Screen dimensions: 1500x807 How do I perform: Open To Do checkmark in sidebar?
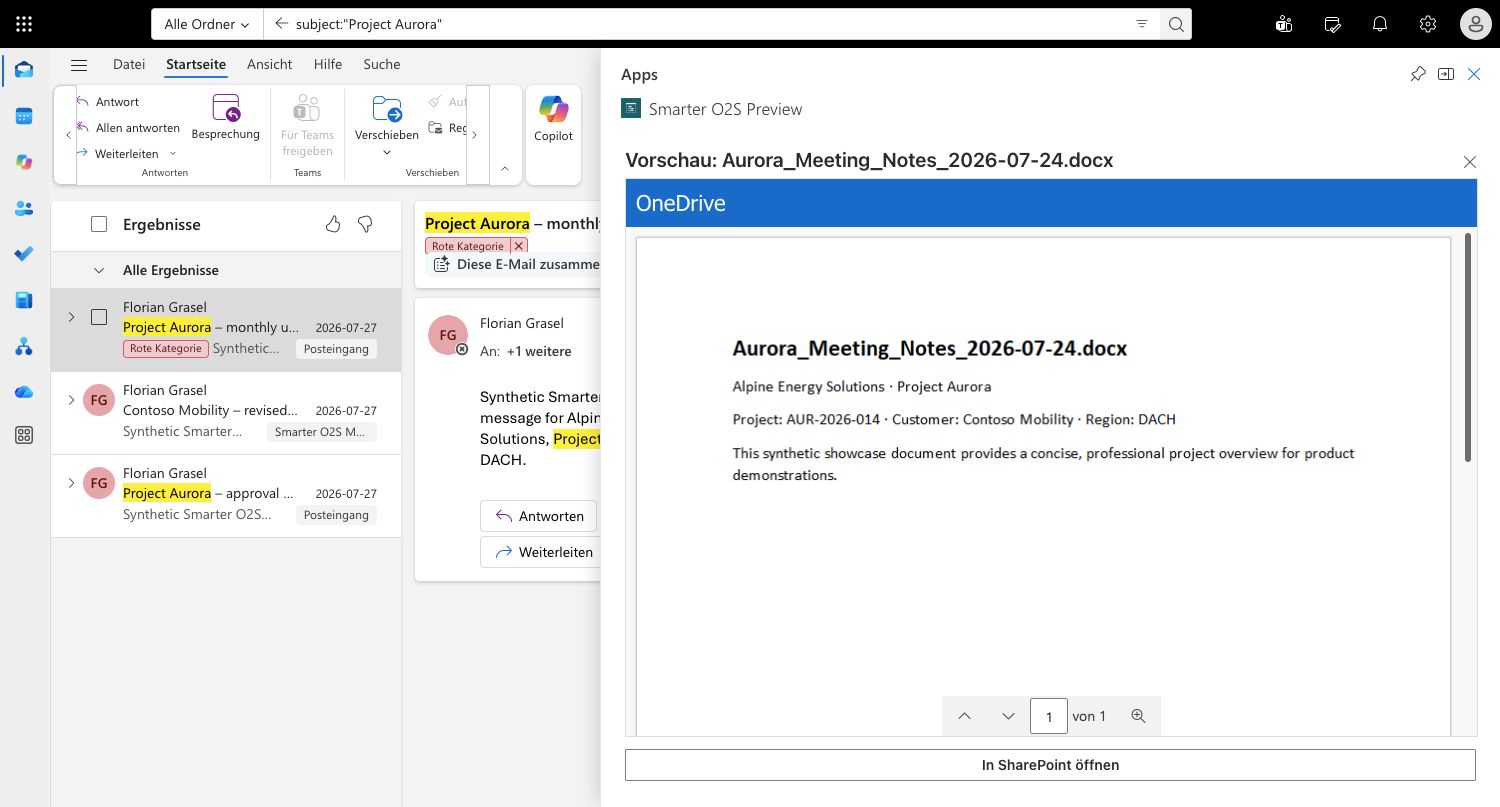click(24, 254)
